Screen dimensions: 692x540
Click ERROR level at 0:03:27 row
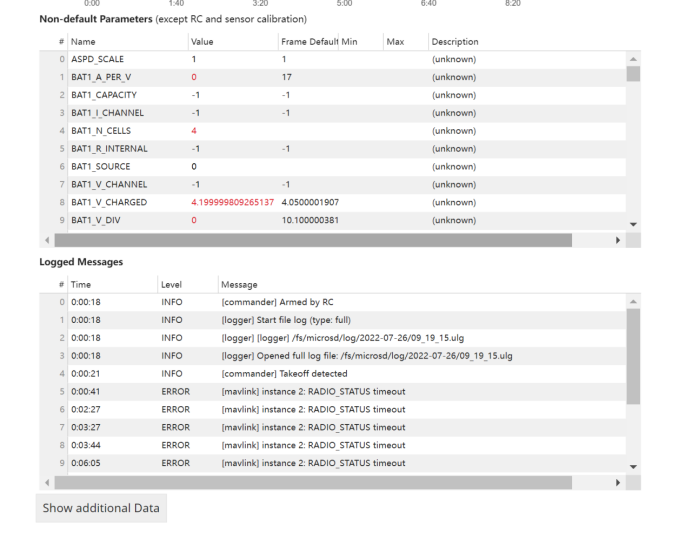coord(175,427)
